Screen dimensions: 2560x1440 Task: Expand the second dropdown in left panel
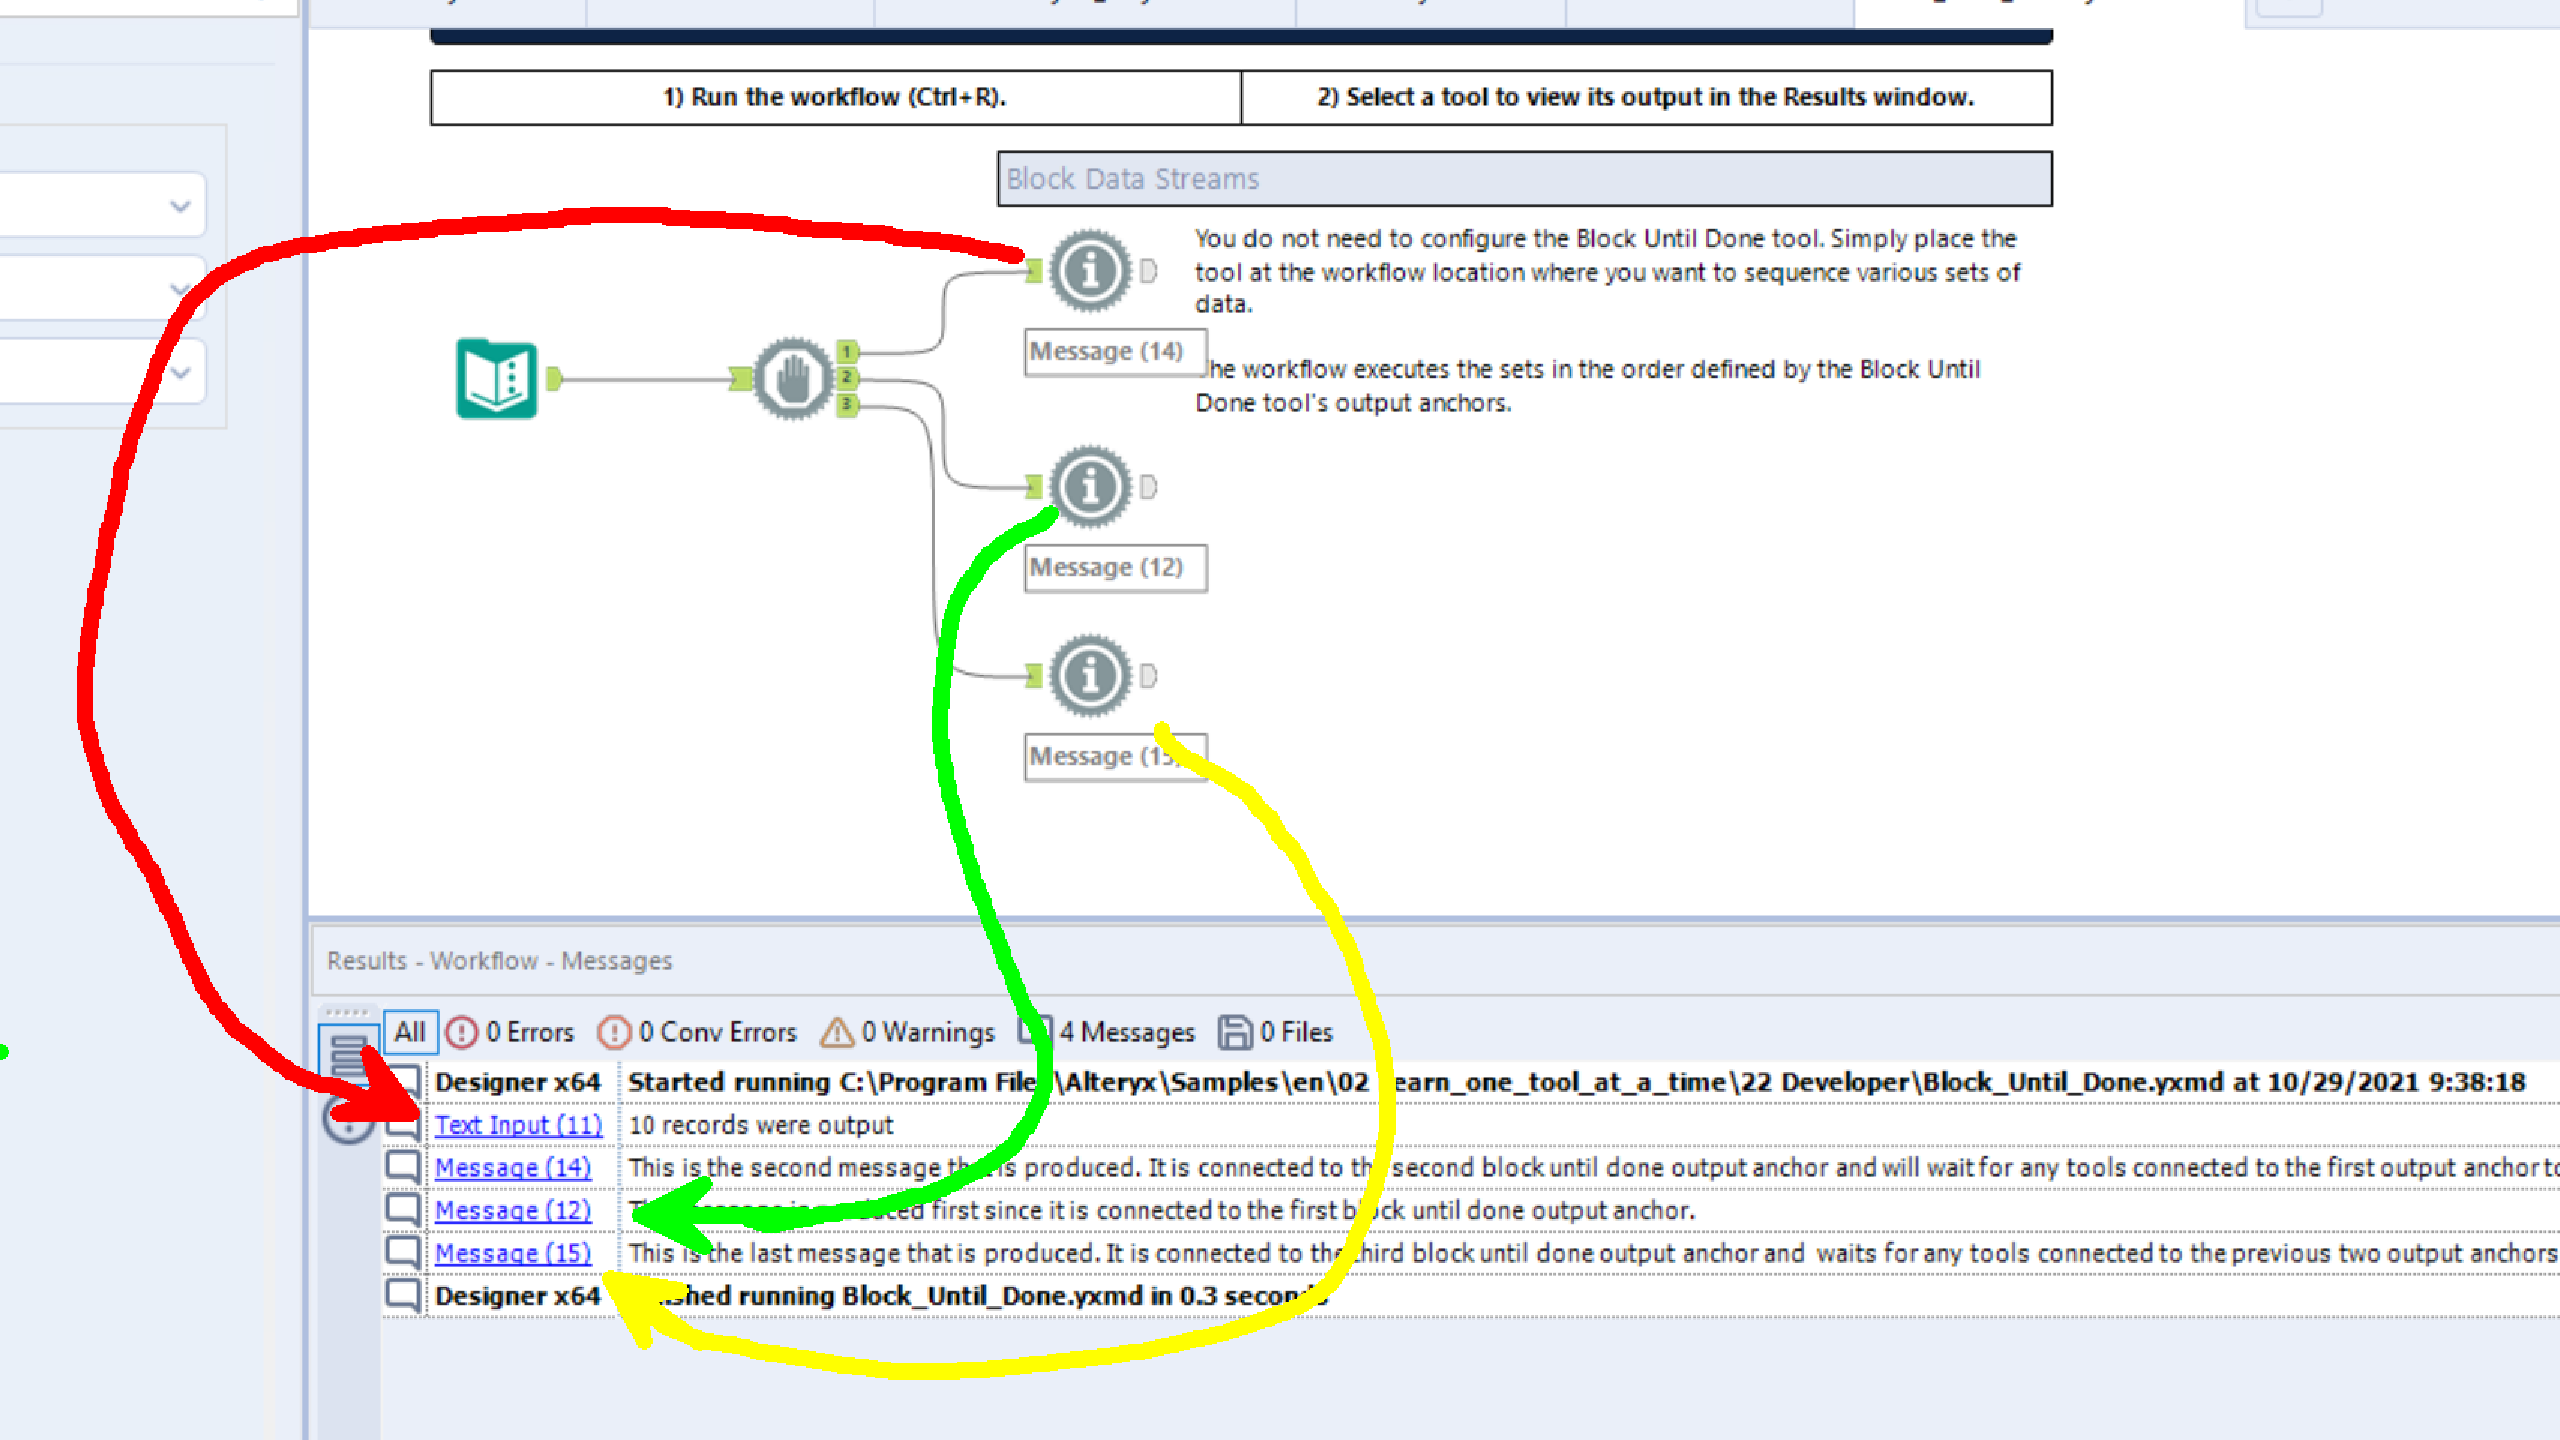pos(180,289)
